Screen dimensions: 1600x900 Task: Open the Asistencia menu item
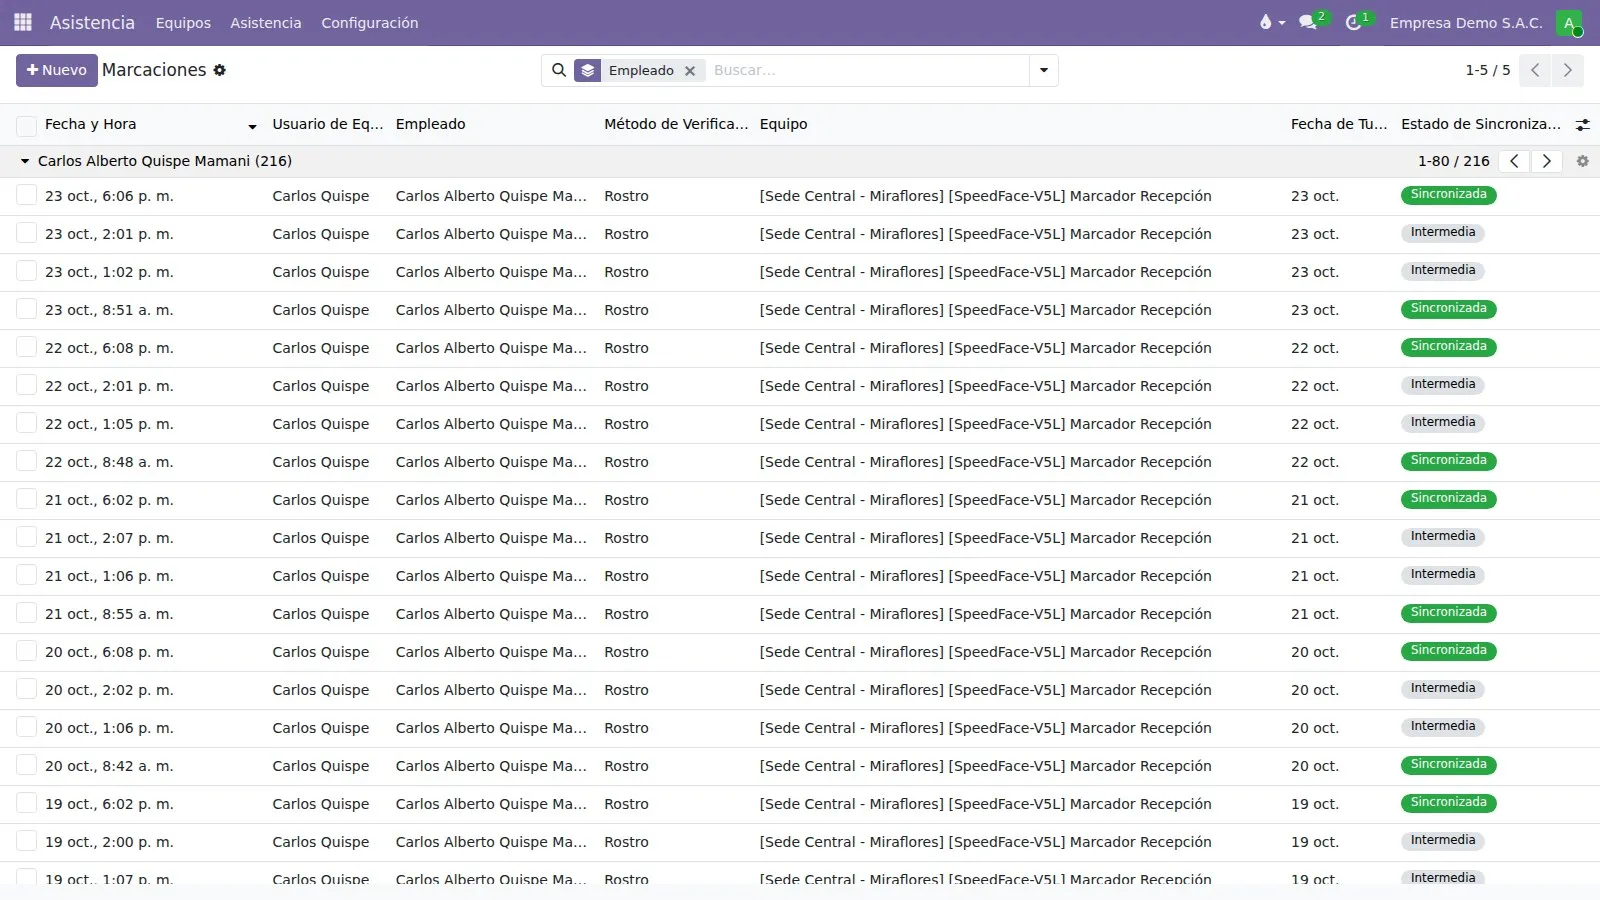coord(265,22)
